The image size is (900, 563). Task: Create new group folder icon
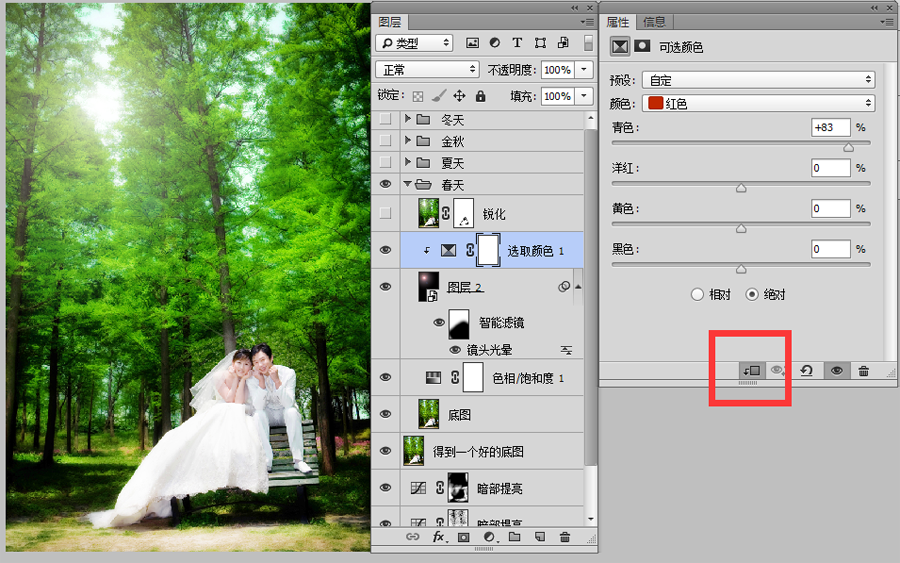tap(514, 537)
